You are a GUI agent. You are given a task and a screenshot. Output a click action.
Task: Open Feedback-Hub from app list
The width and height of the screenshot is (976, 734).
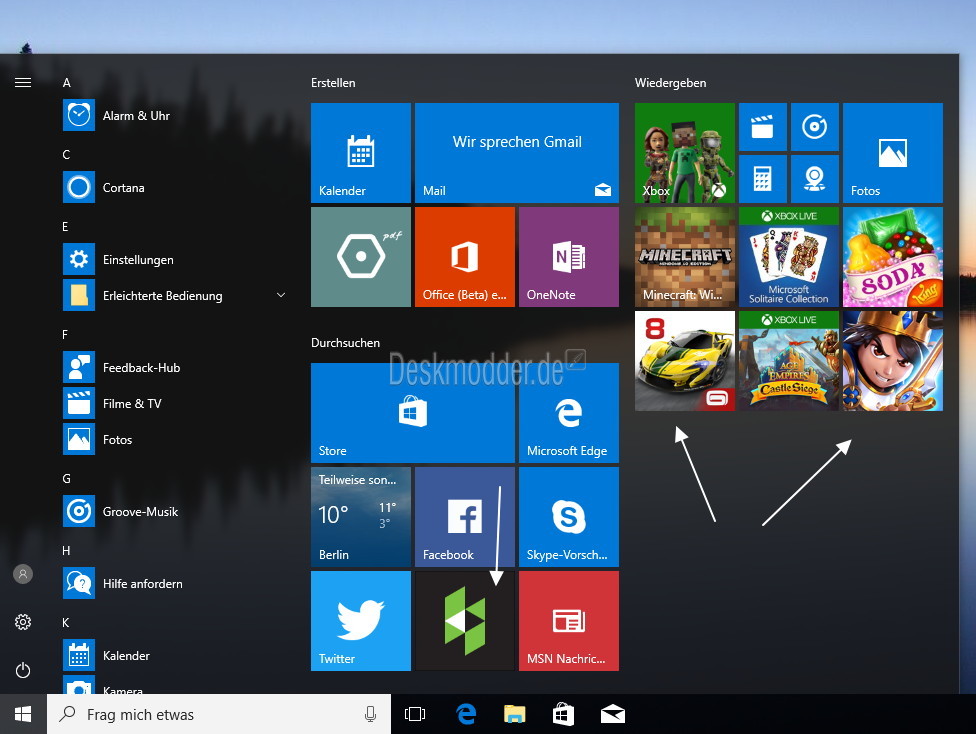point(174,367)
